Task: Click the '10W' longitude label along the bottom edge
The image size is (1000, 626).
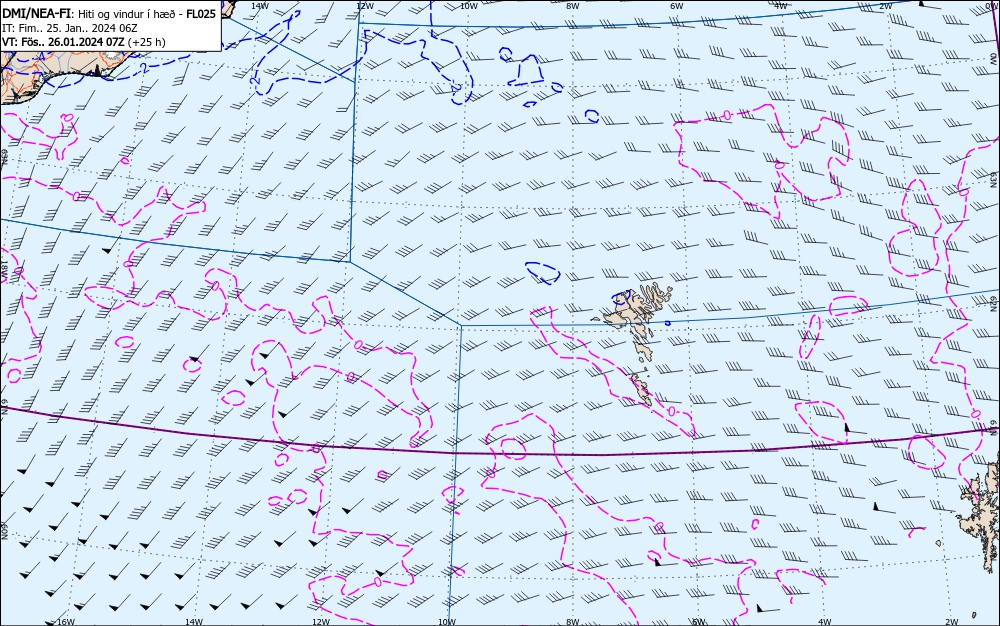Action: [447, 622]
